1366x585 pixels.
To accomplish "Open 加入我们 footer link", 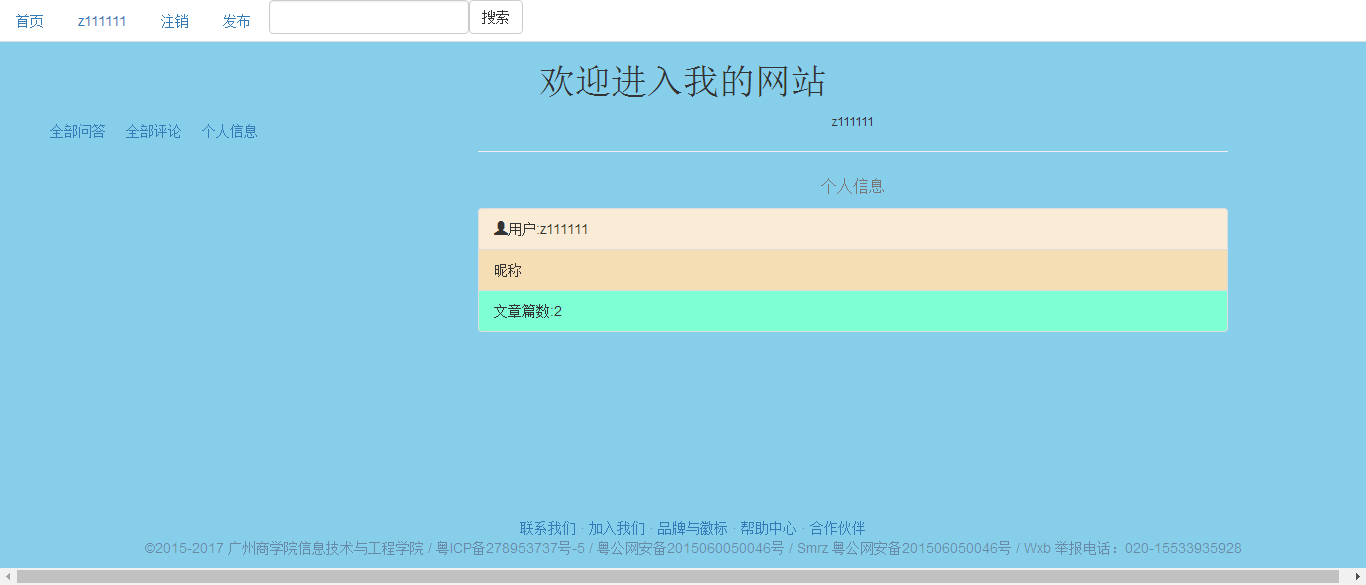I will pos(617,528).
